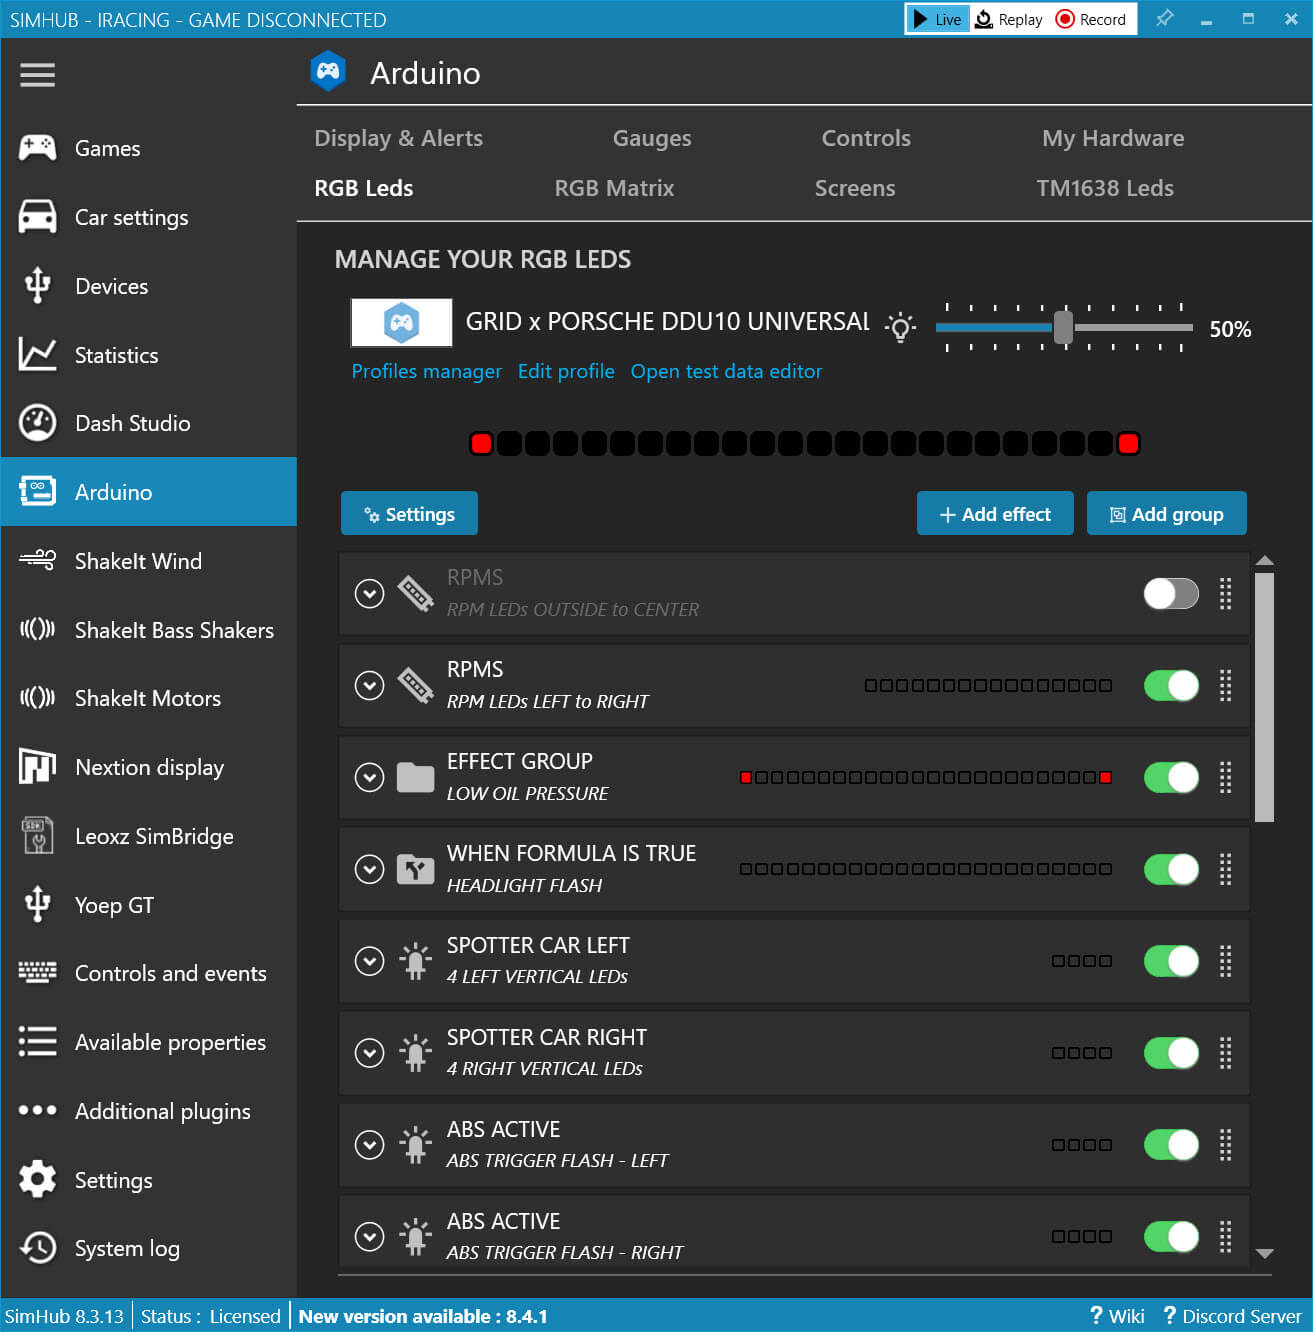This screenshot has width=1313, height=1332.
Task: Open the Profiles manager link
Action: (426, 371)
